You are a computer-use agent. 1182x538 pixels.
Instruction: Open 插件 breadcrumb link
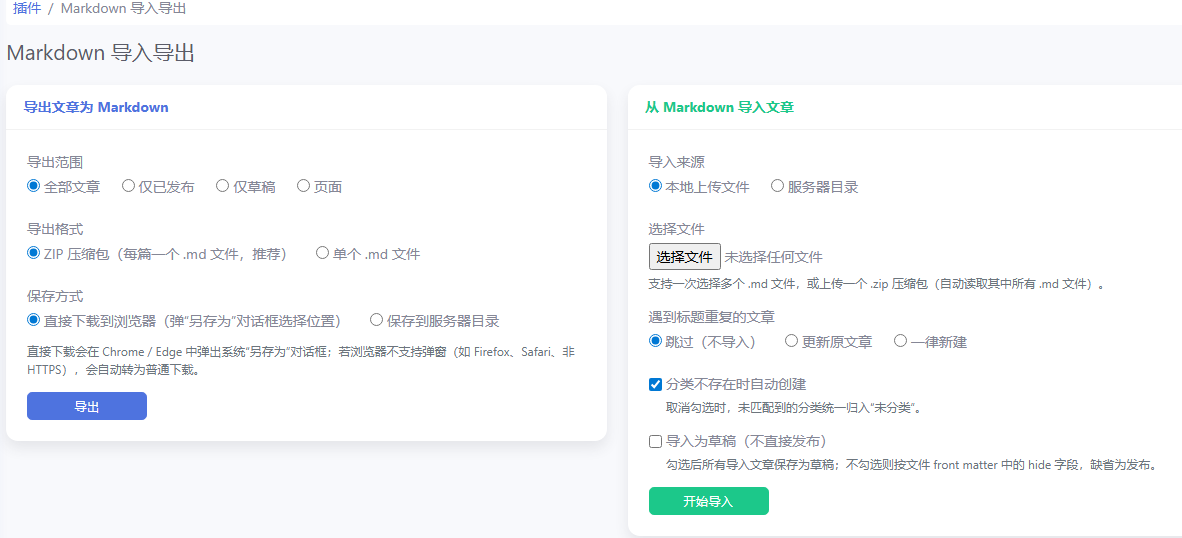(x=26, y=9)
